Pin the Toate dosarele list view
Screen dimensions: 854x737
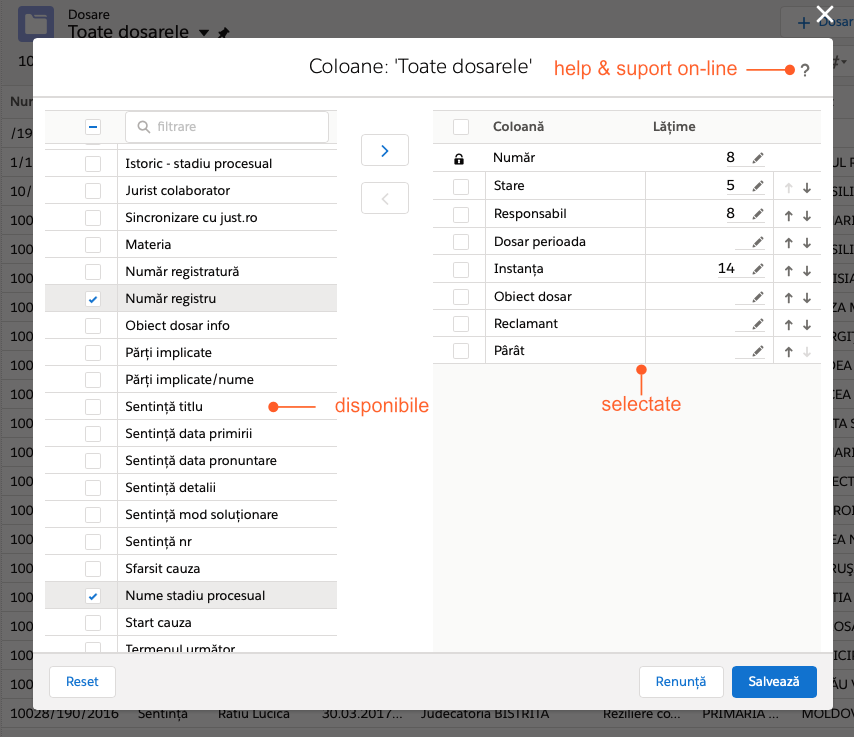coord(223,33)
